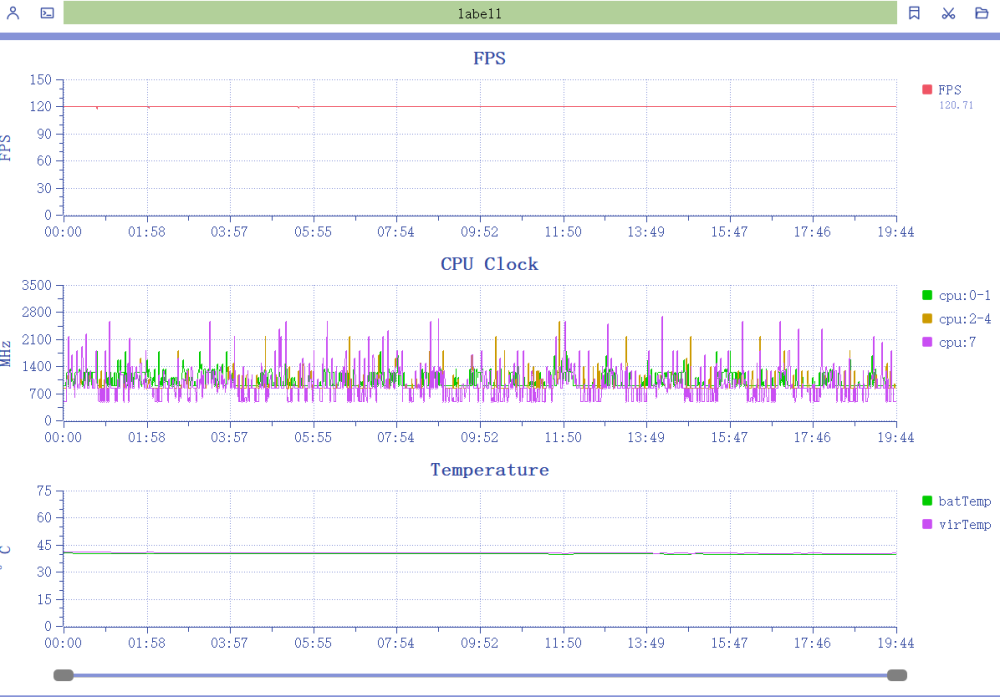The image size is (1000, 697).
Task: Click the green batTemp color swatch
Action: tap(927, 501)
